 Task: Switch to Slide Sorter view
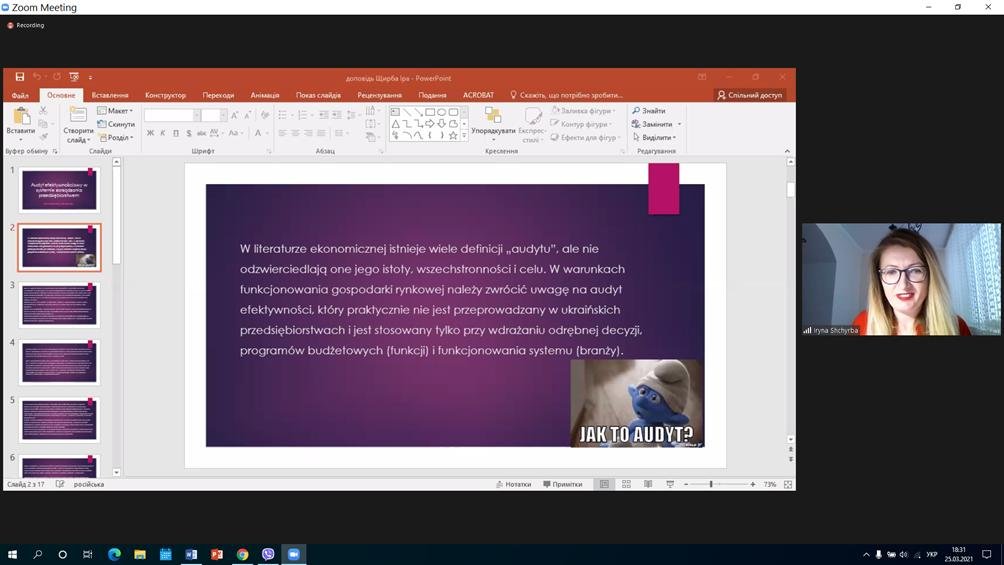[x=626, y=484]
